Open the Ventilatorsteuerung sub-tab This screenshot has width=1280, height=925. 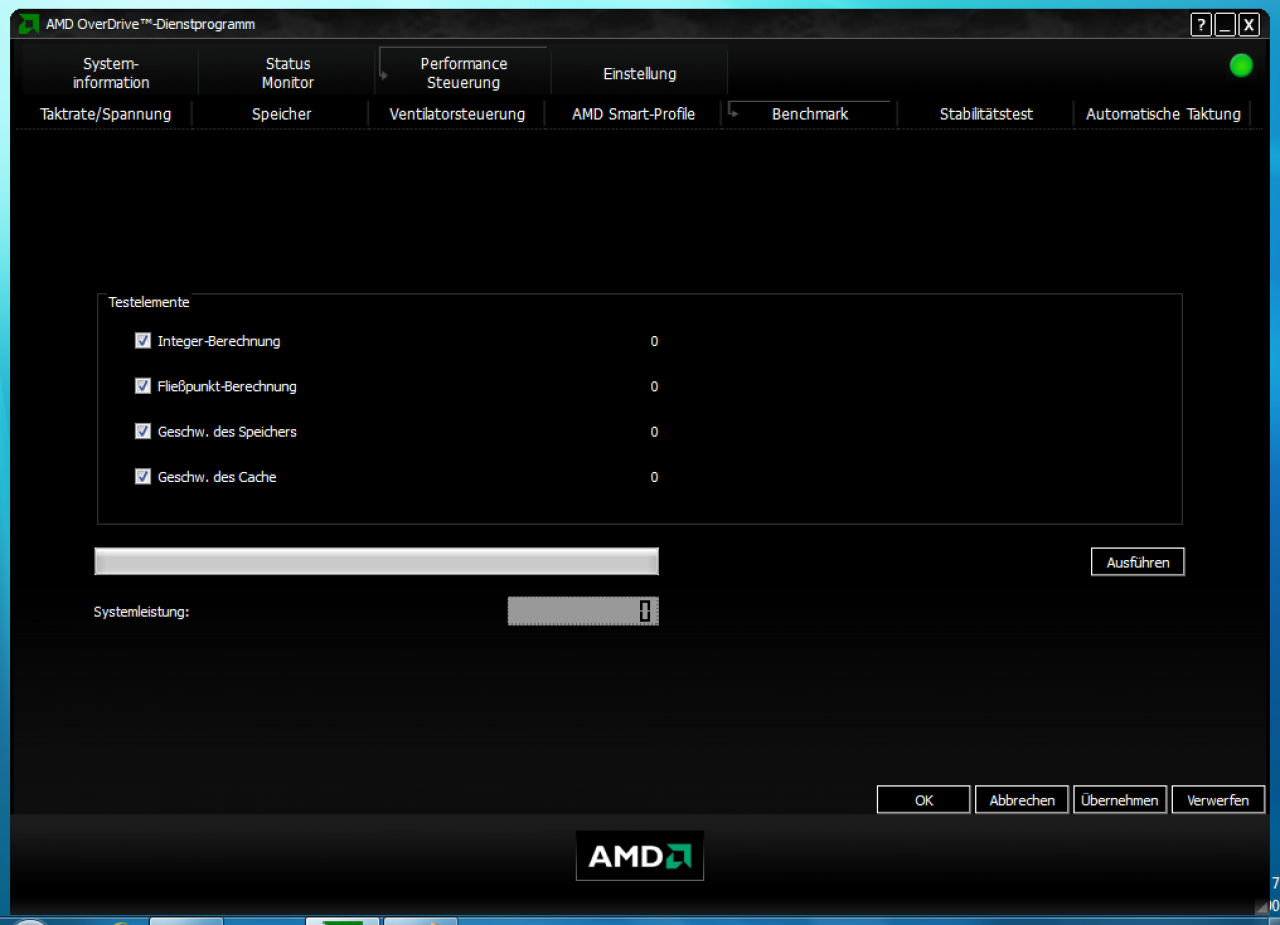(457, 114)
